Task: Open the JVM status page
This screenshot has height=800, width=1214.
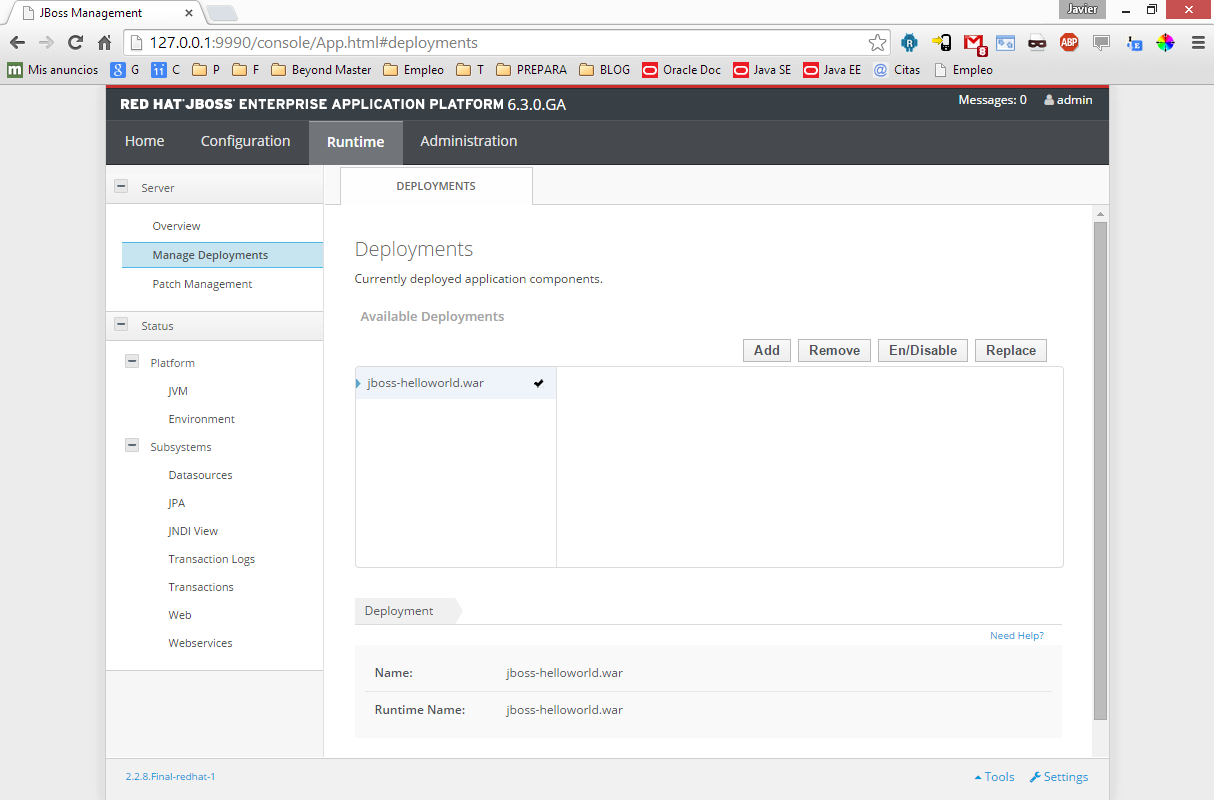Action: coord(178,391)
